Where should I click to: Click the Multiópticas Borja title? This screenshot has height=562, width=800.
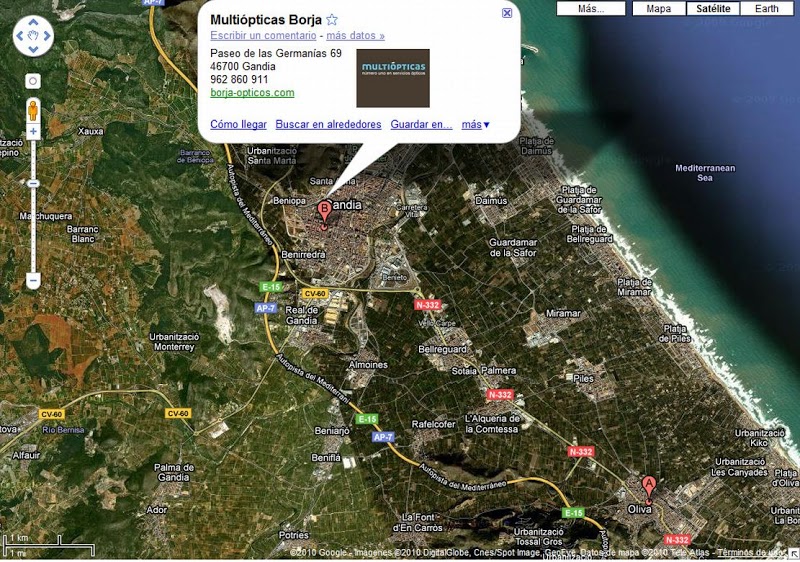[266, 20]
